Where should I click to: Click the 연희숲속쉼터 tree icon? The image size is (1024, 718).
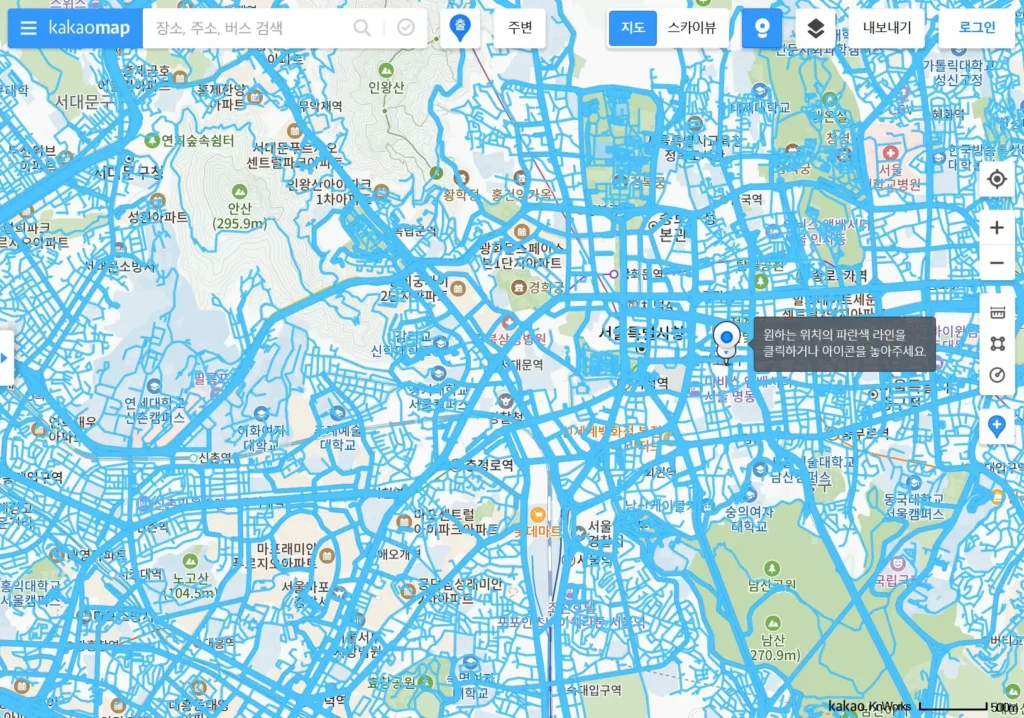coord(152,140)
